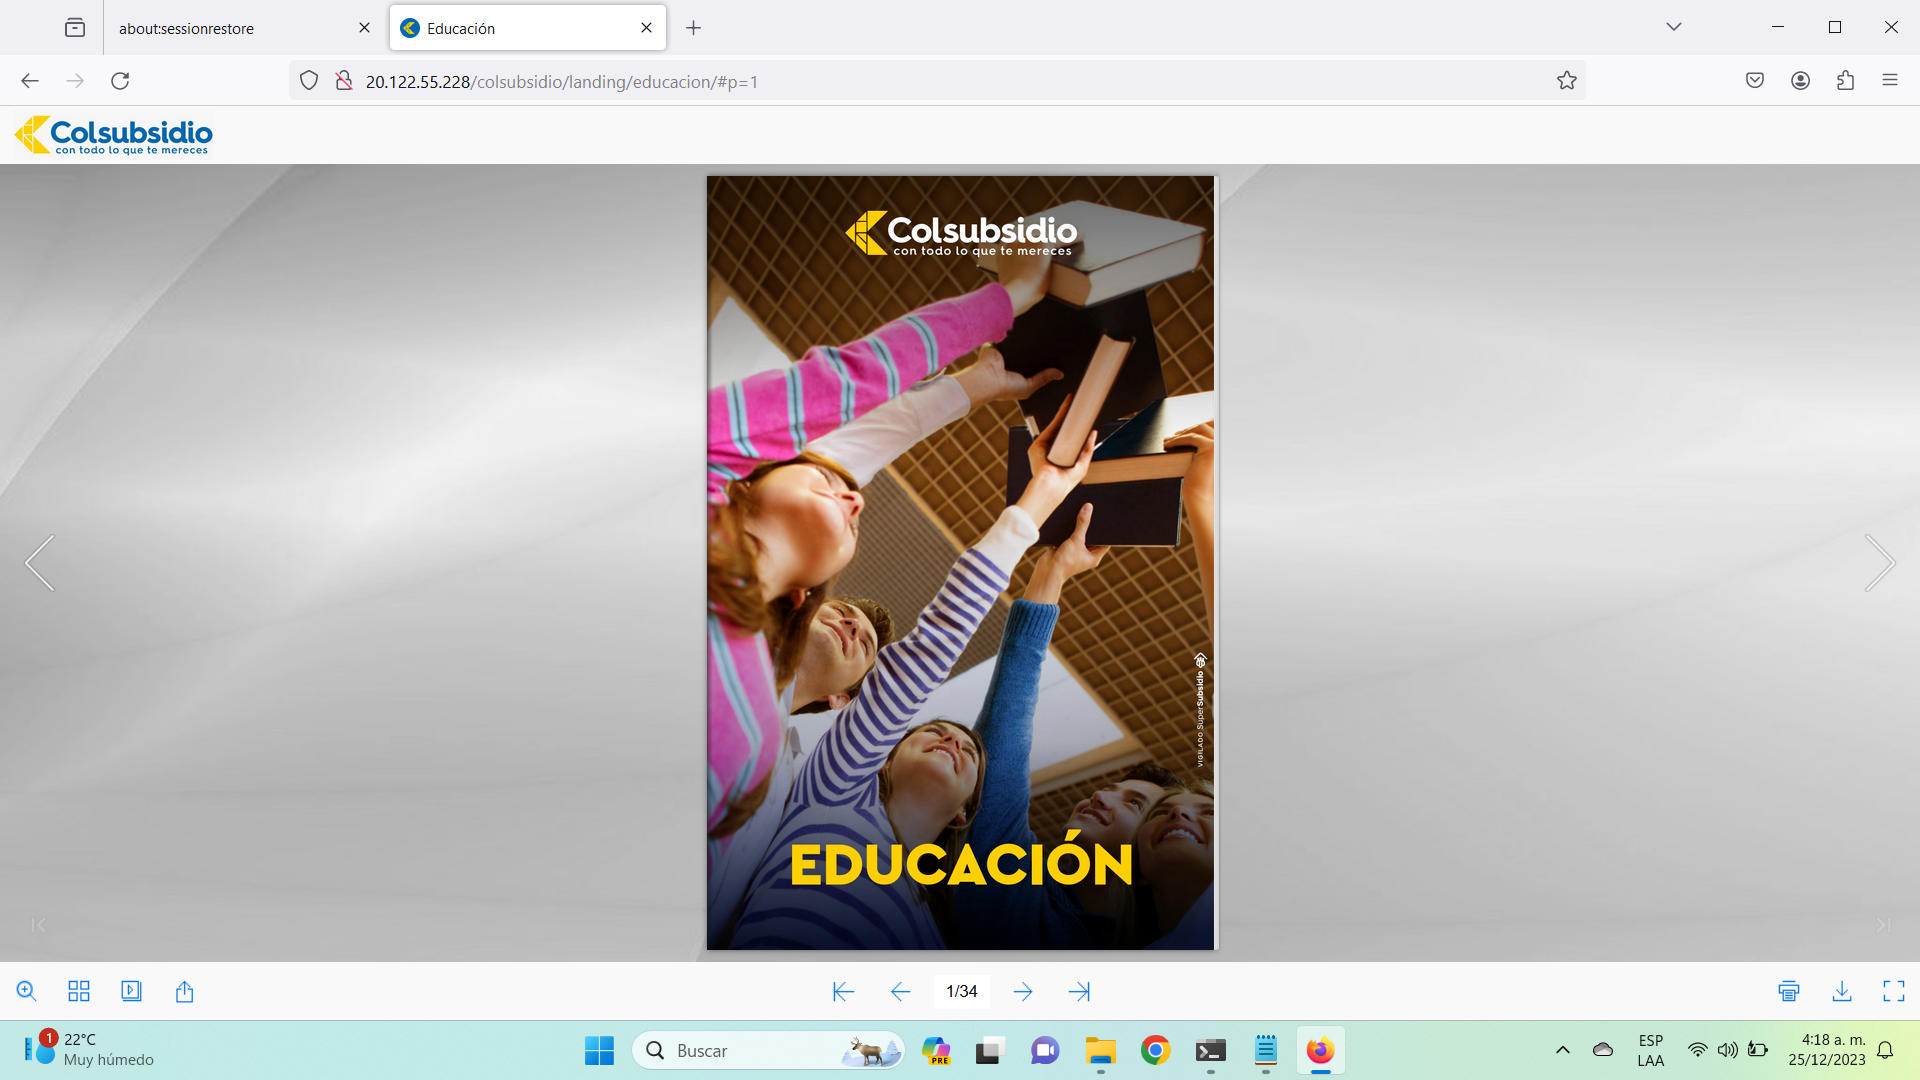Print the flipbook with the printer icon
The height and width of the screenshot is (1080, 1920).
[1789, 991]
